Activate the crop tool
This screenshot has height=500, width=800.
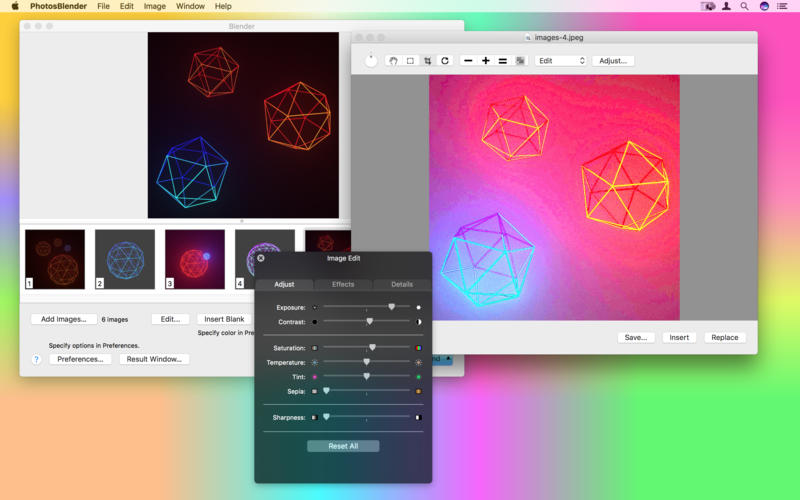click(x=427, y=61)
